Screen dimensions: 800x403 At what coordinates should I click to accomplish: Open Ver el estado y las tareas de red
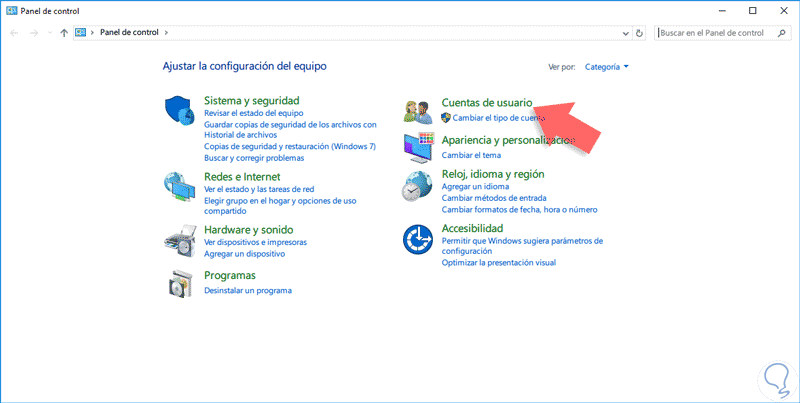click(259, 189)
